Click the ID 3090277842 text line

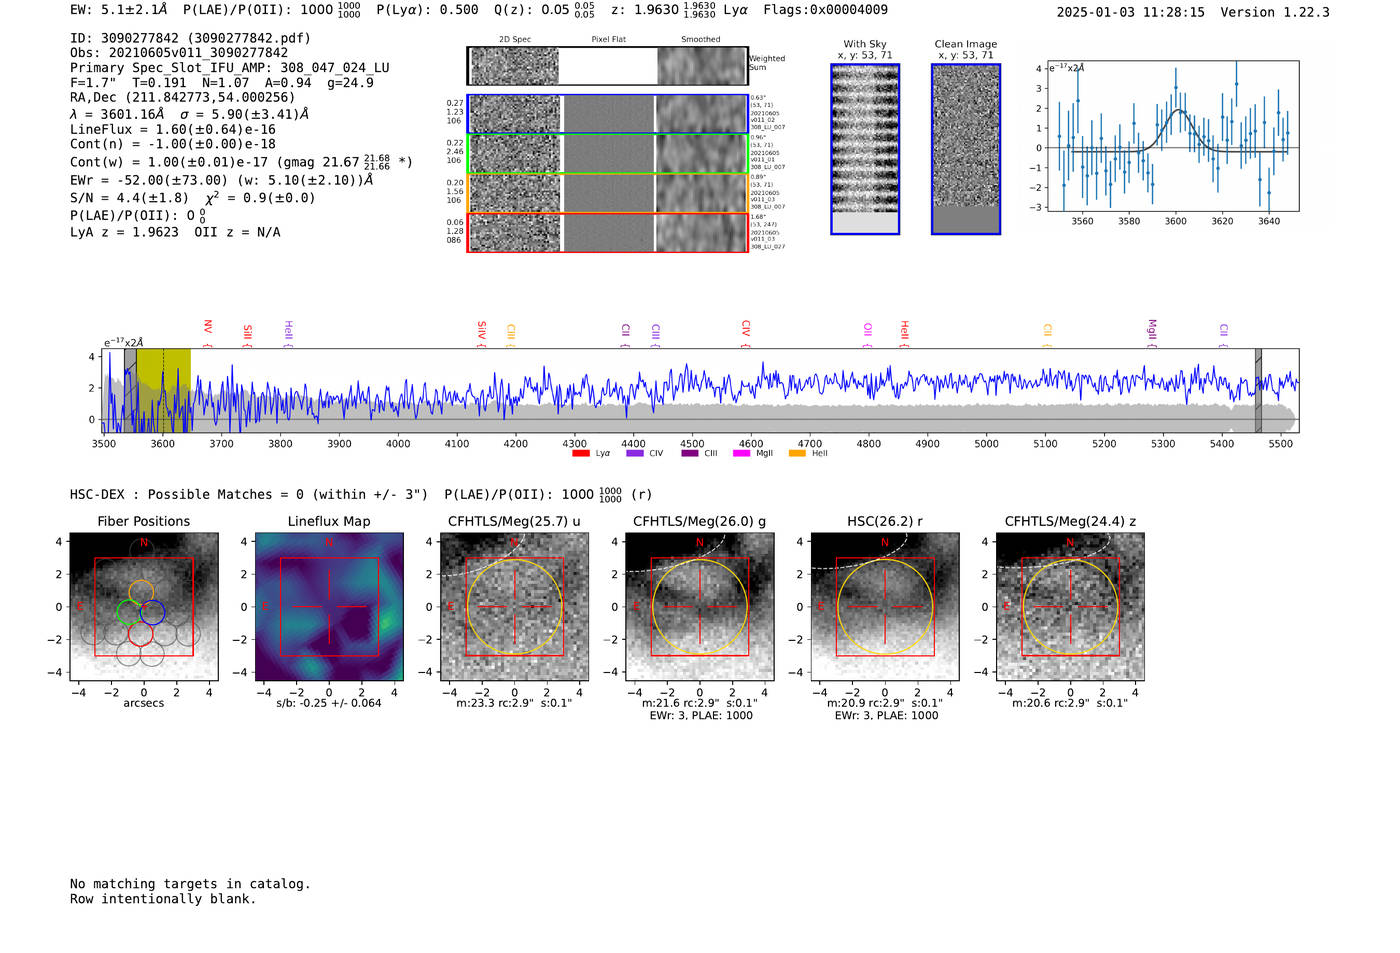click(190, 38)
